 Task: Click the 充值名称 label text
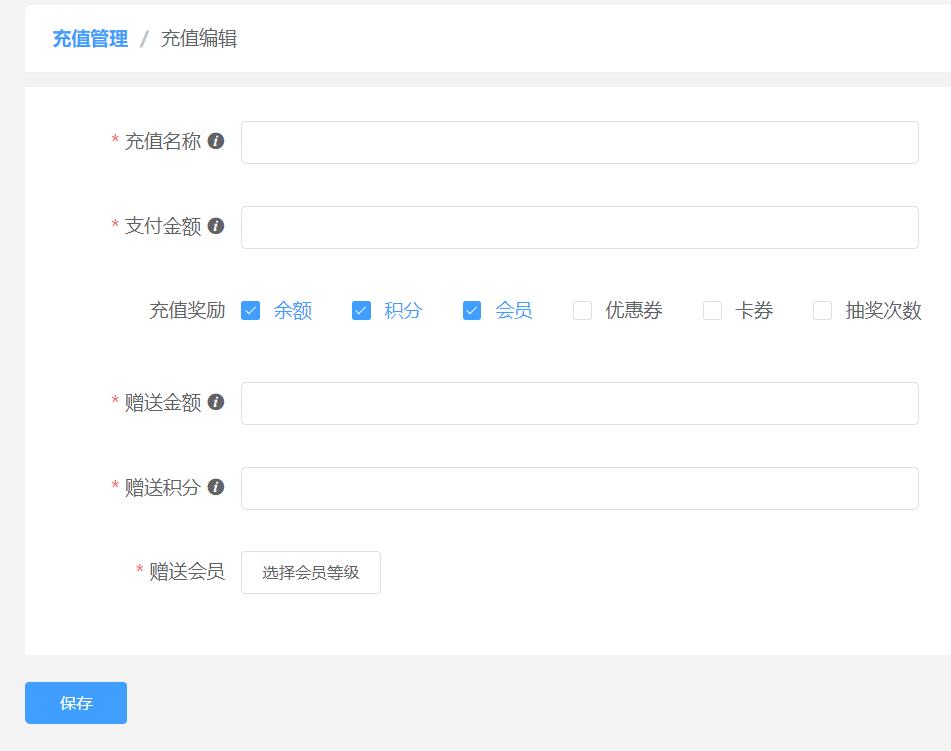pyautogui.click(x=163, y=141)
